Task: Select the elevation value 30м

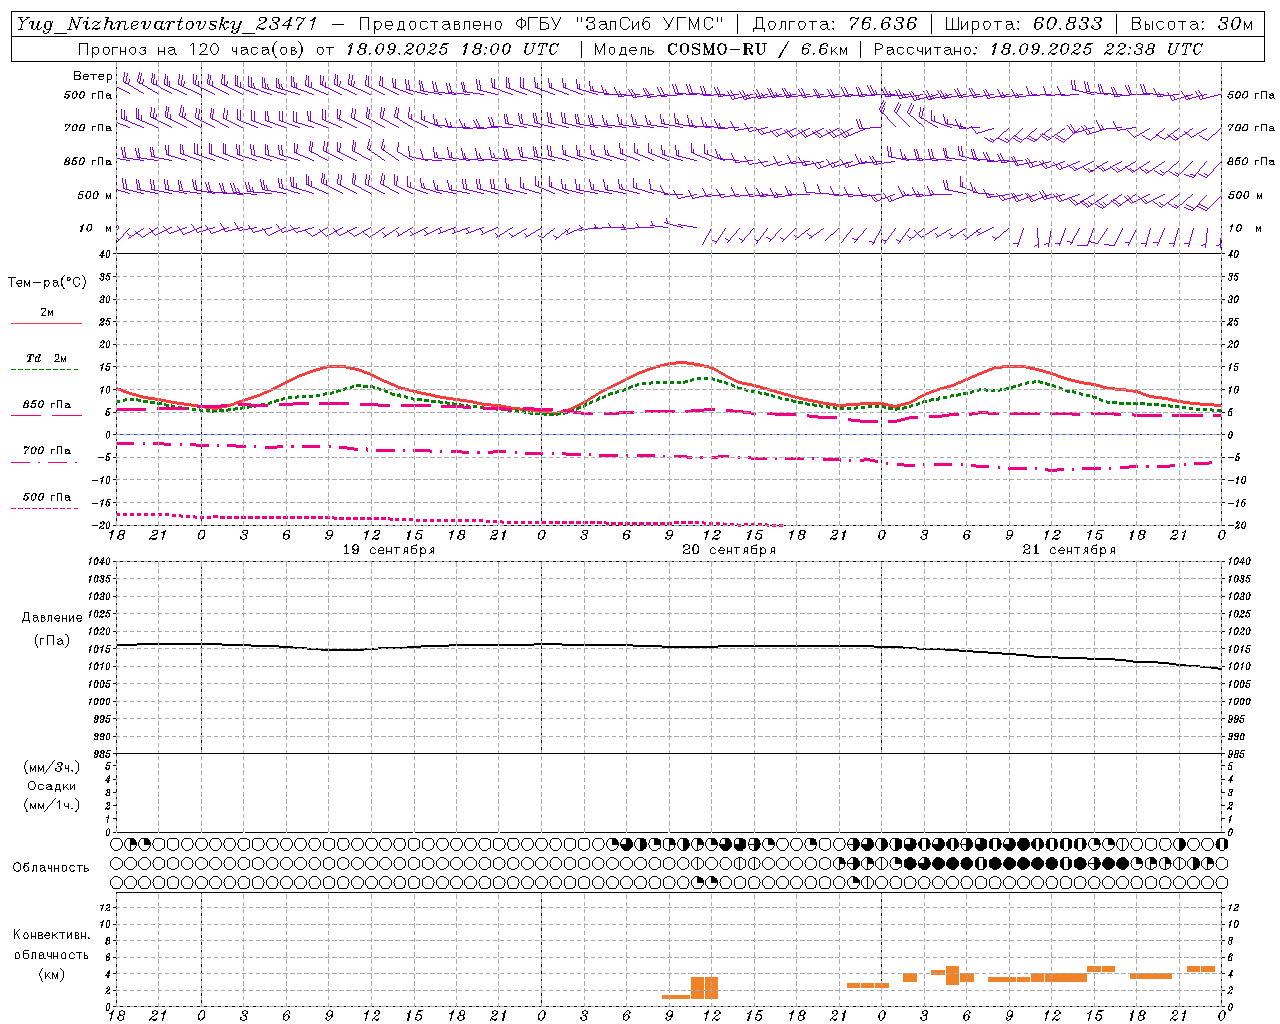Action: point(1235,24)
